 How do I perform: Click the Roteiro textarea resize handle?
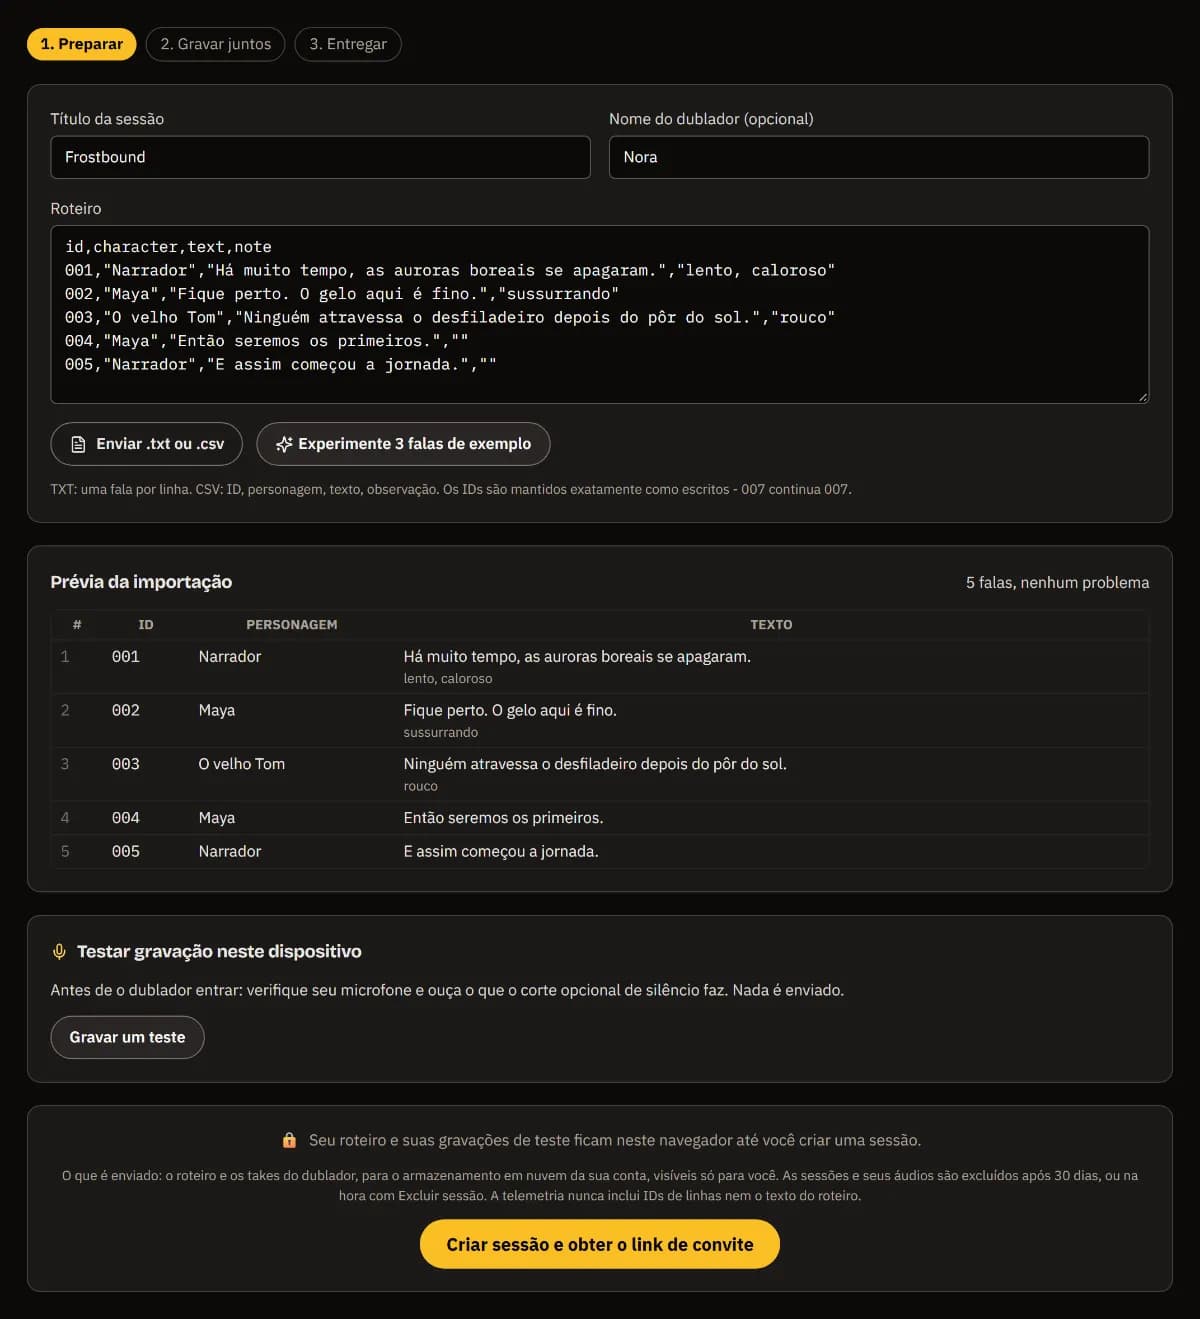pos(1143,397)
